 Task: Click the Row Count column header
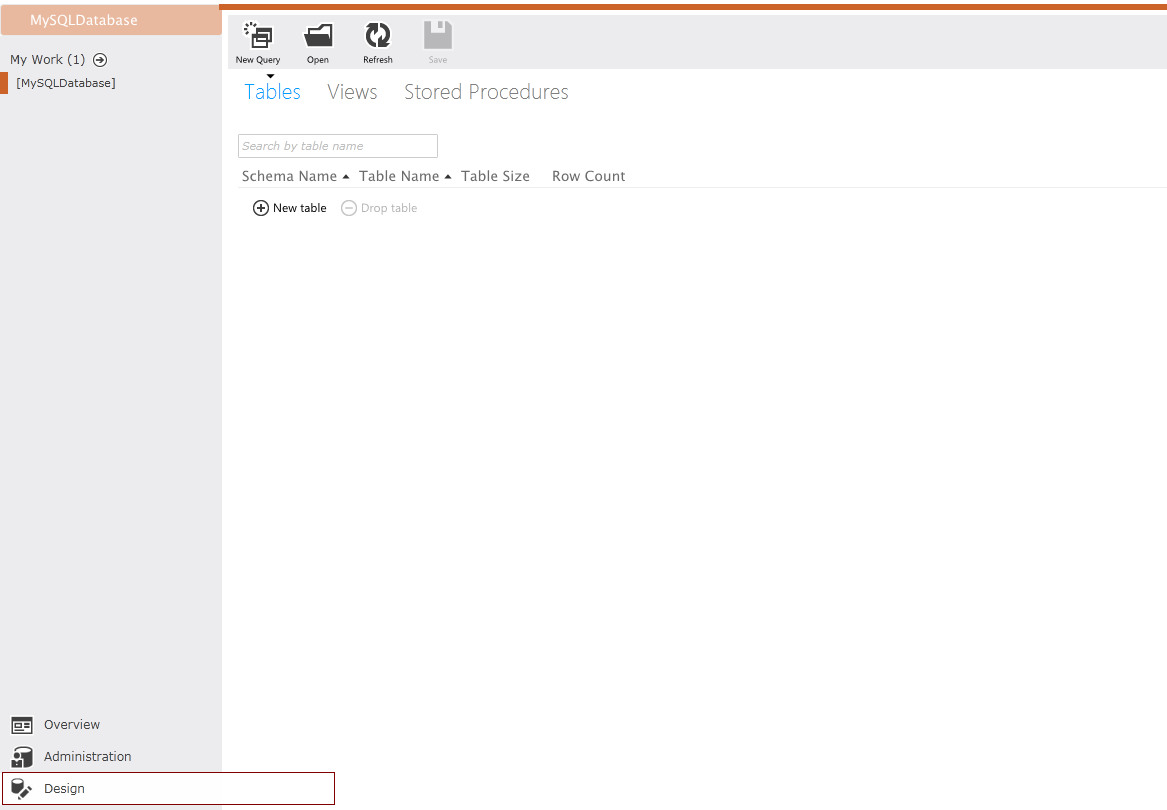point(588,176)
